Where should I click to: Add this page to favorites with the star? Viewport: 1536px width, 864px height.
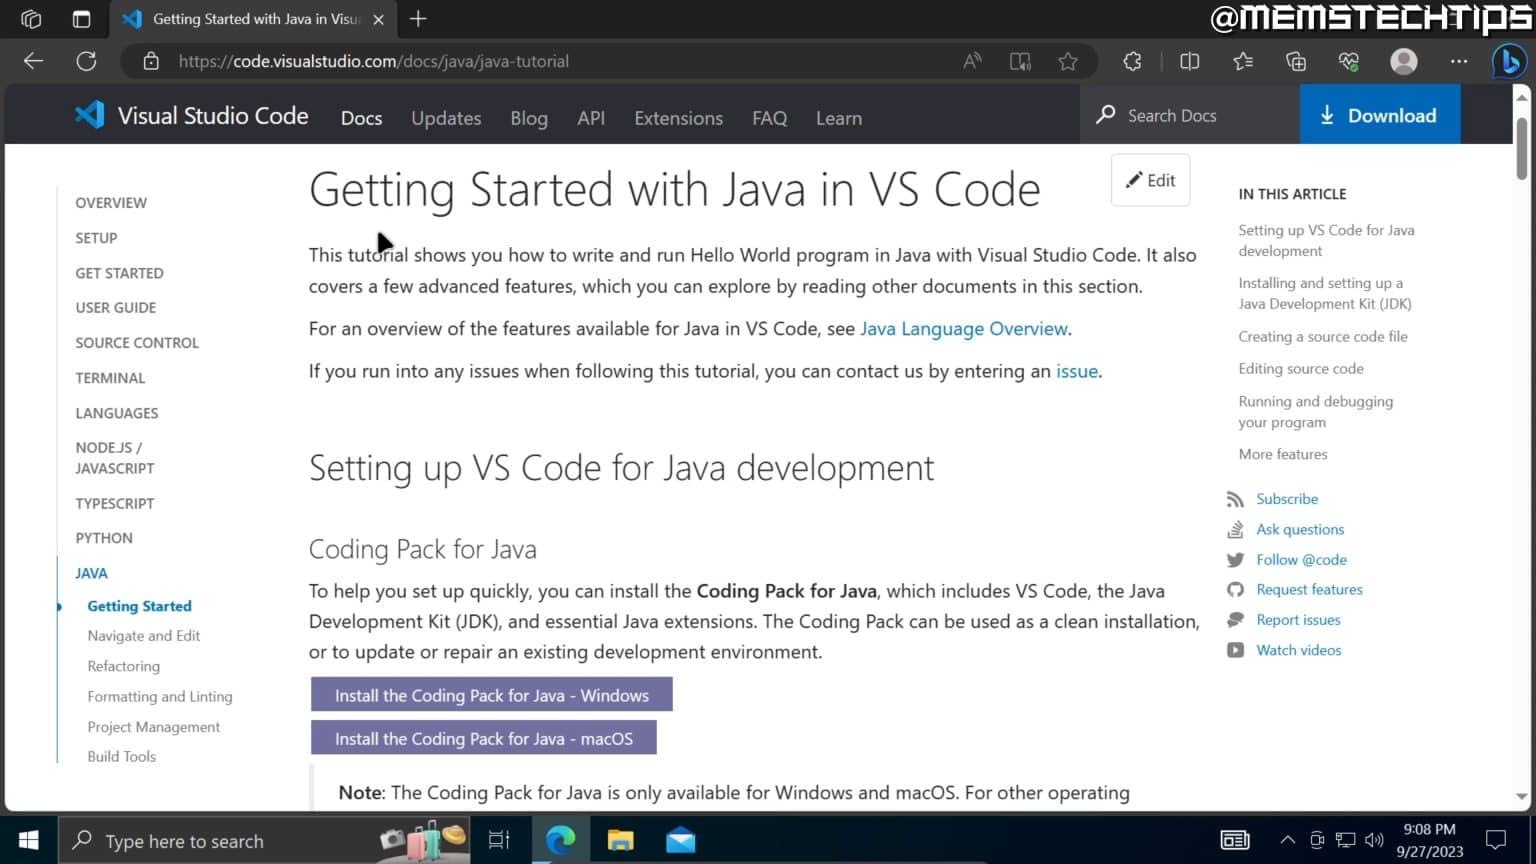[x=1068, y=61]
